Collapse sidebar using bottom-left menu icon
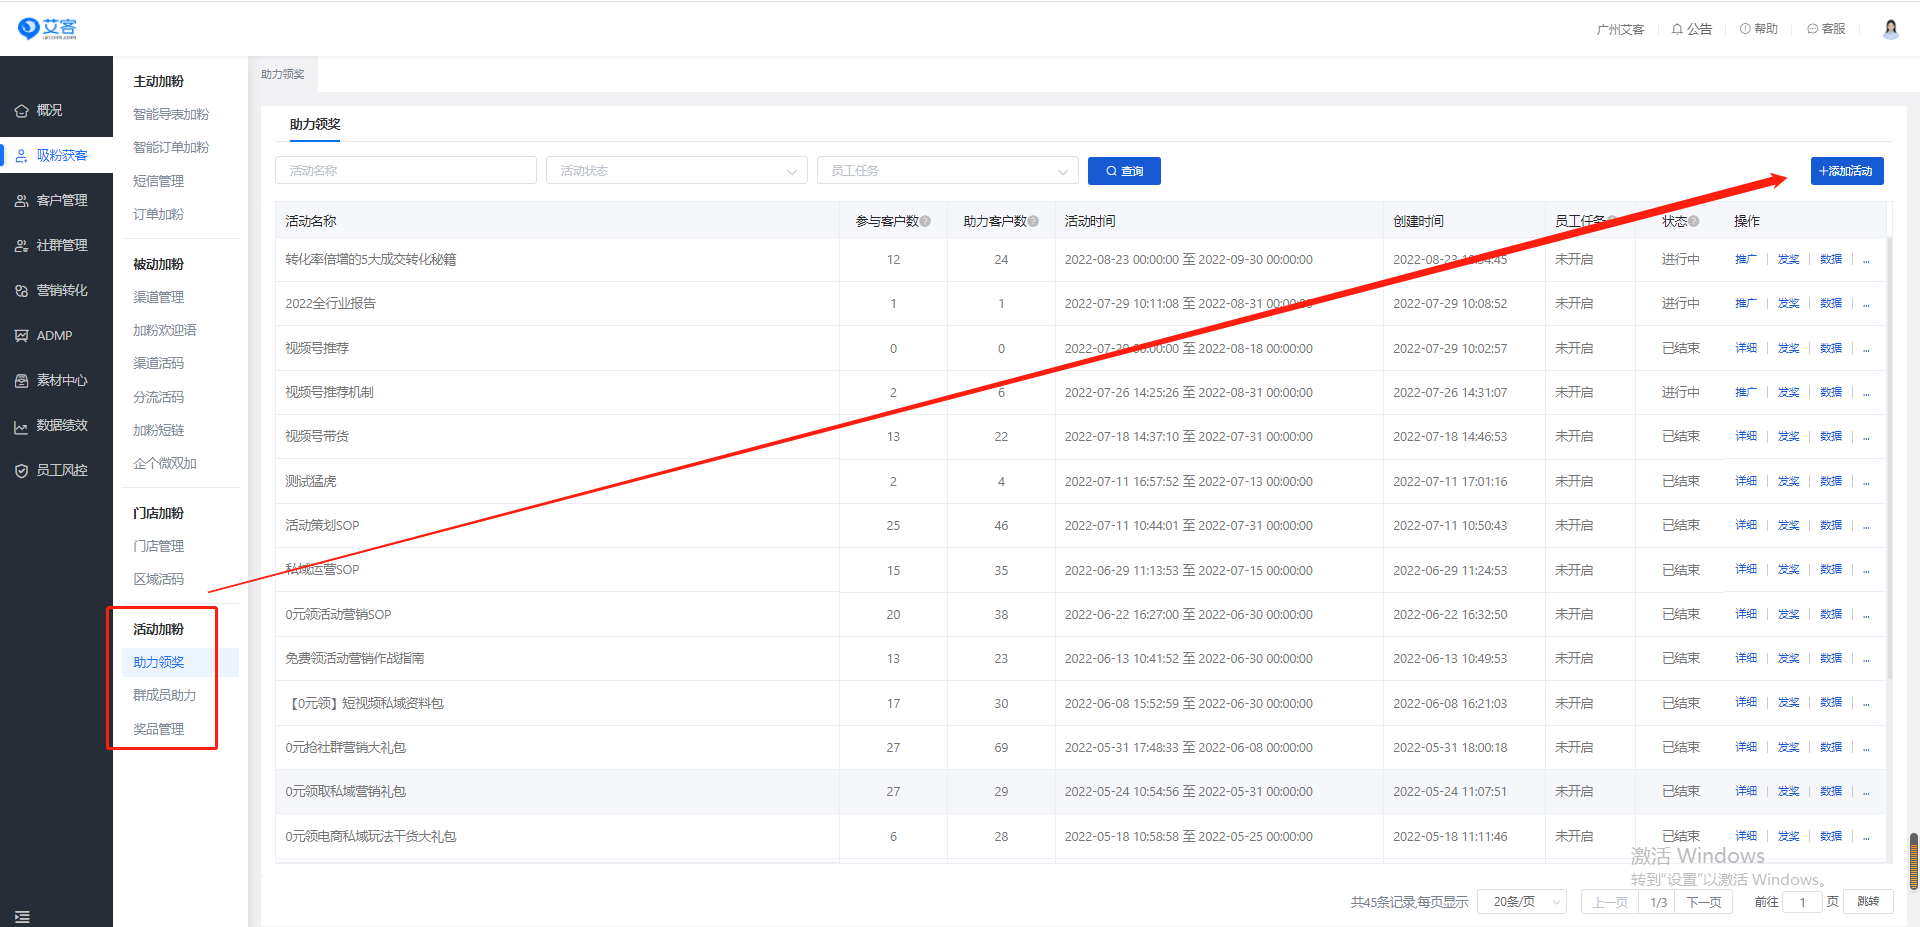This screenshot has height=927, width=1920. pos(22,916)
